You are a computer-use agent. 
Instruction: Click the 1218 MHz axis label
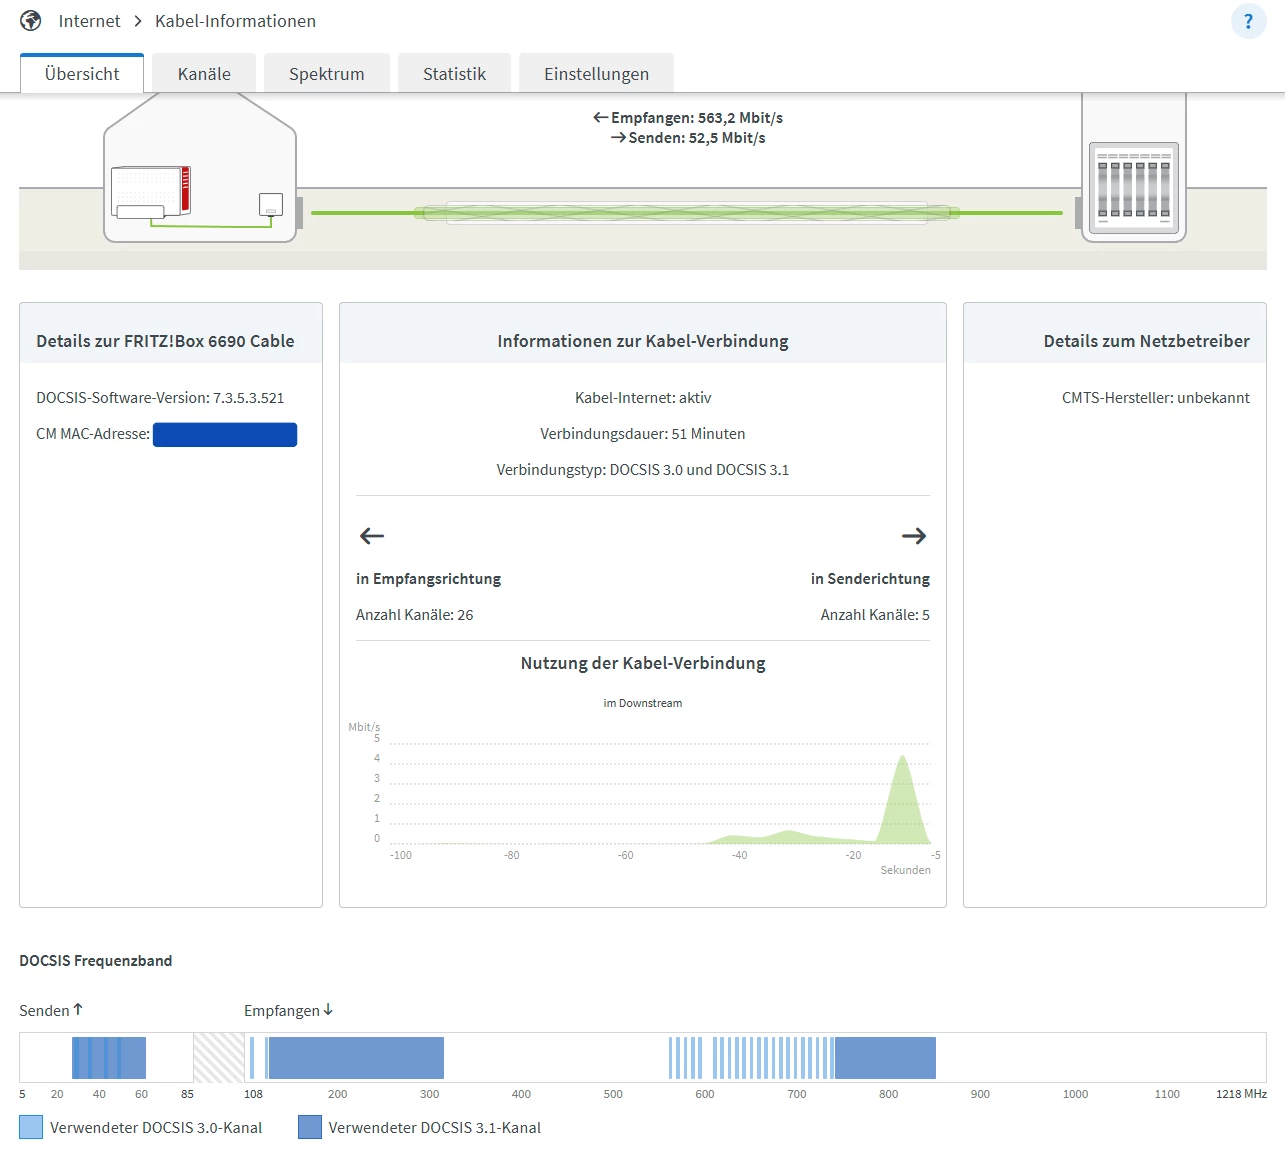tap(1241, 1094)
